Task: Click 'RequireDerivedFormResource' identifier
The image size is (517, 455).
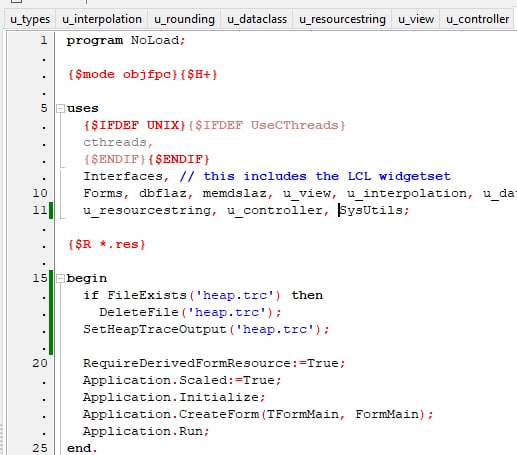Action: point(187,363)
